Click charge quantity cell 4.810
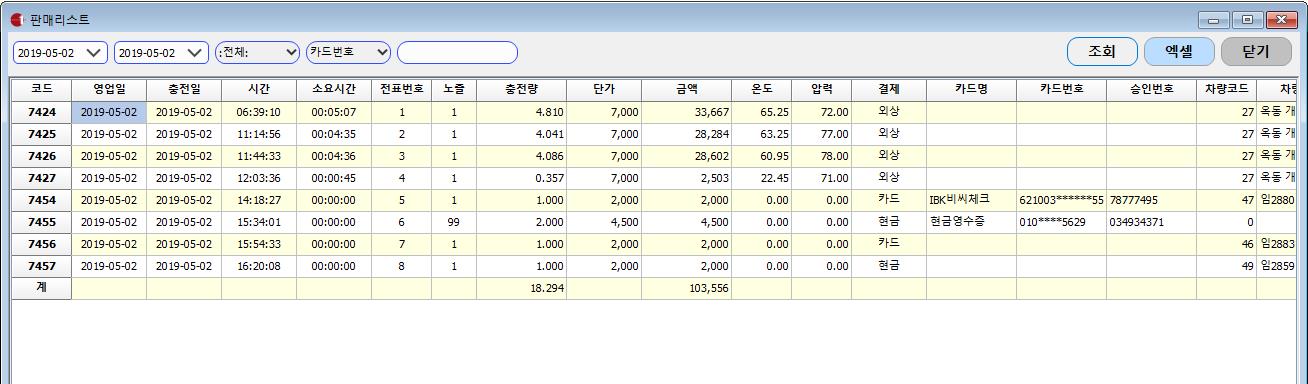The image size is (1308, 384). tap(522, 112)
